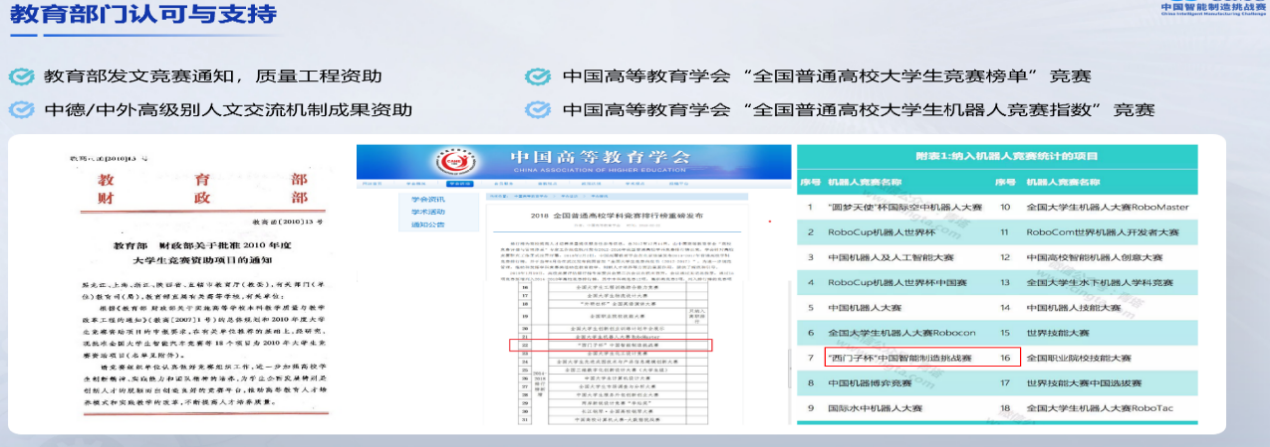Screen dimensions: 1270x447
Task: Open the 学会资讯 sidebar link
Action: 428,199
